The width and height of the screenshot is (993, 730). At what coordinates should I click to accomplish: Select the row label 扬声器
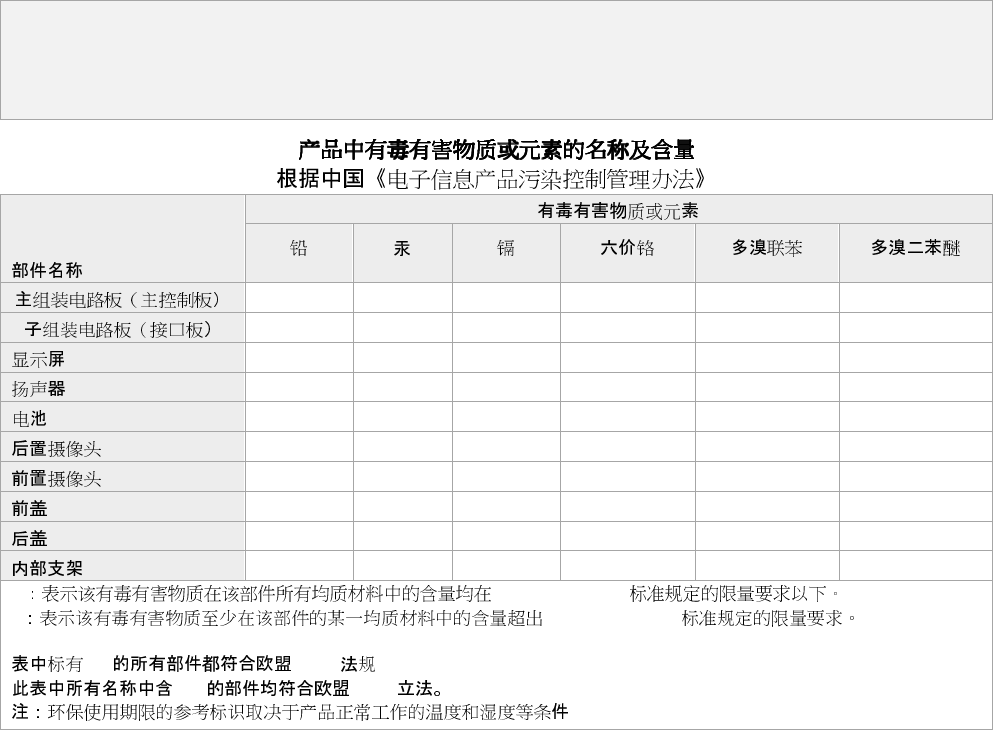click(38, 389)
